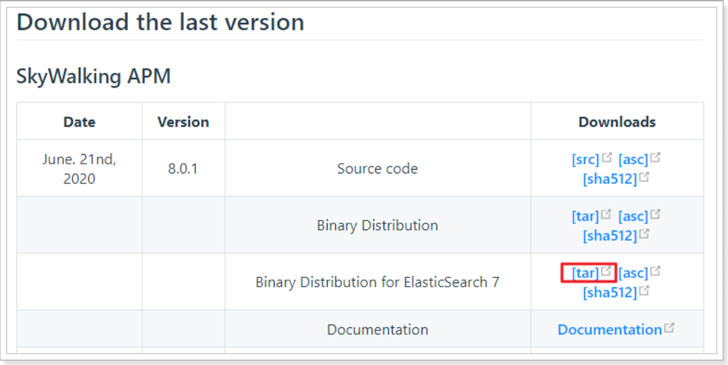The image size is (728, 365).
Task: Open the Source code [asc] signature link
Action: pyautogui.click(x=633, y=159)
